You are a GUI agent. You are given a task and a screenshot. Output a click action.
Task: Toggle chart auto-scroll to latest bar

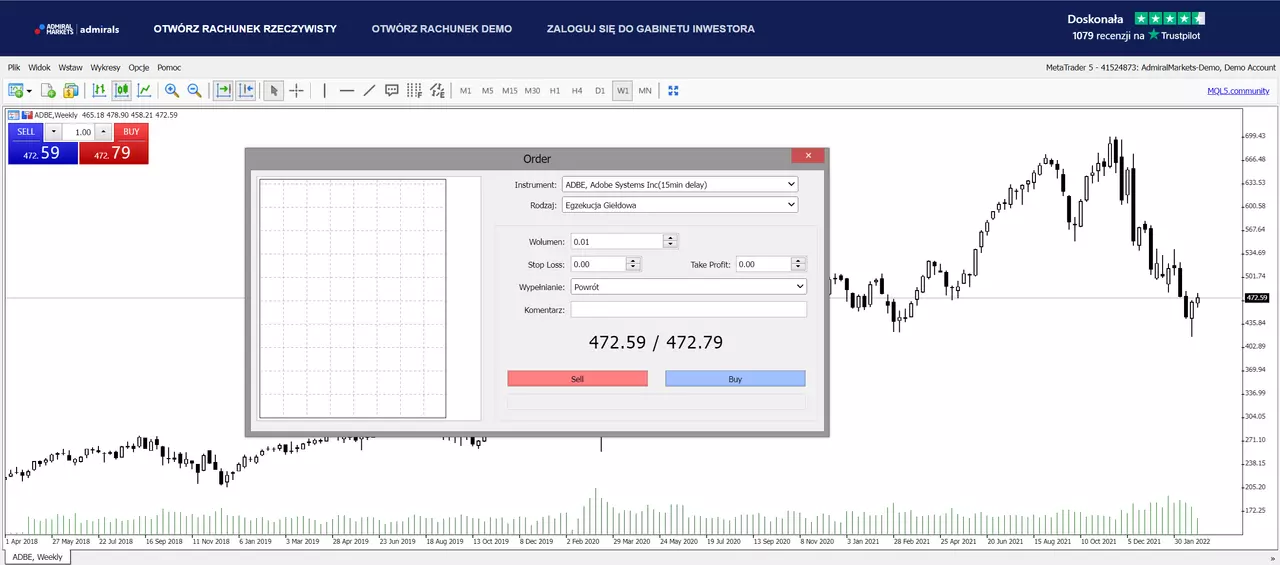[223, 90]
